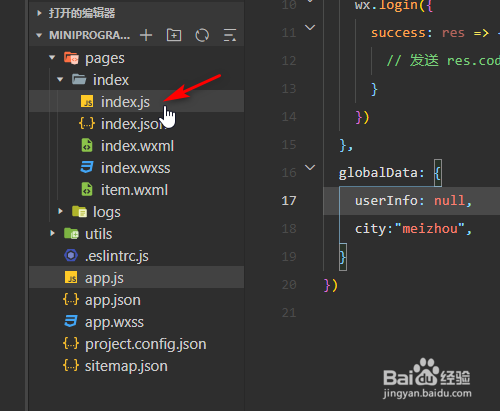Collapse the index folder arrow
Image resolution: width=500 pixels, height=411 pixels.
click(60, 80)
